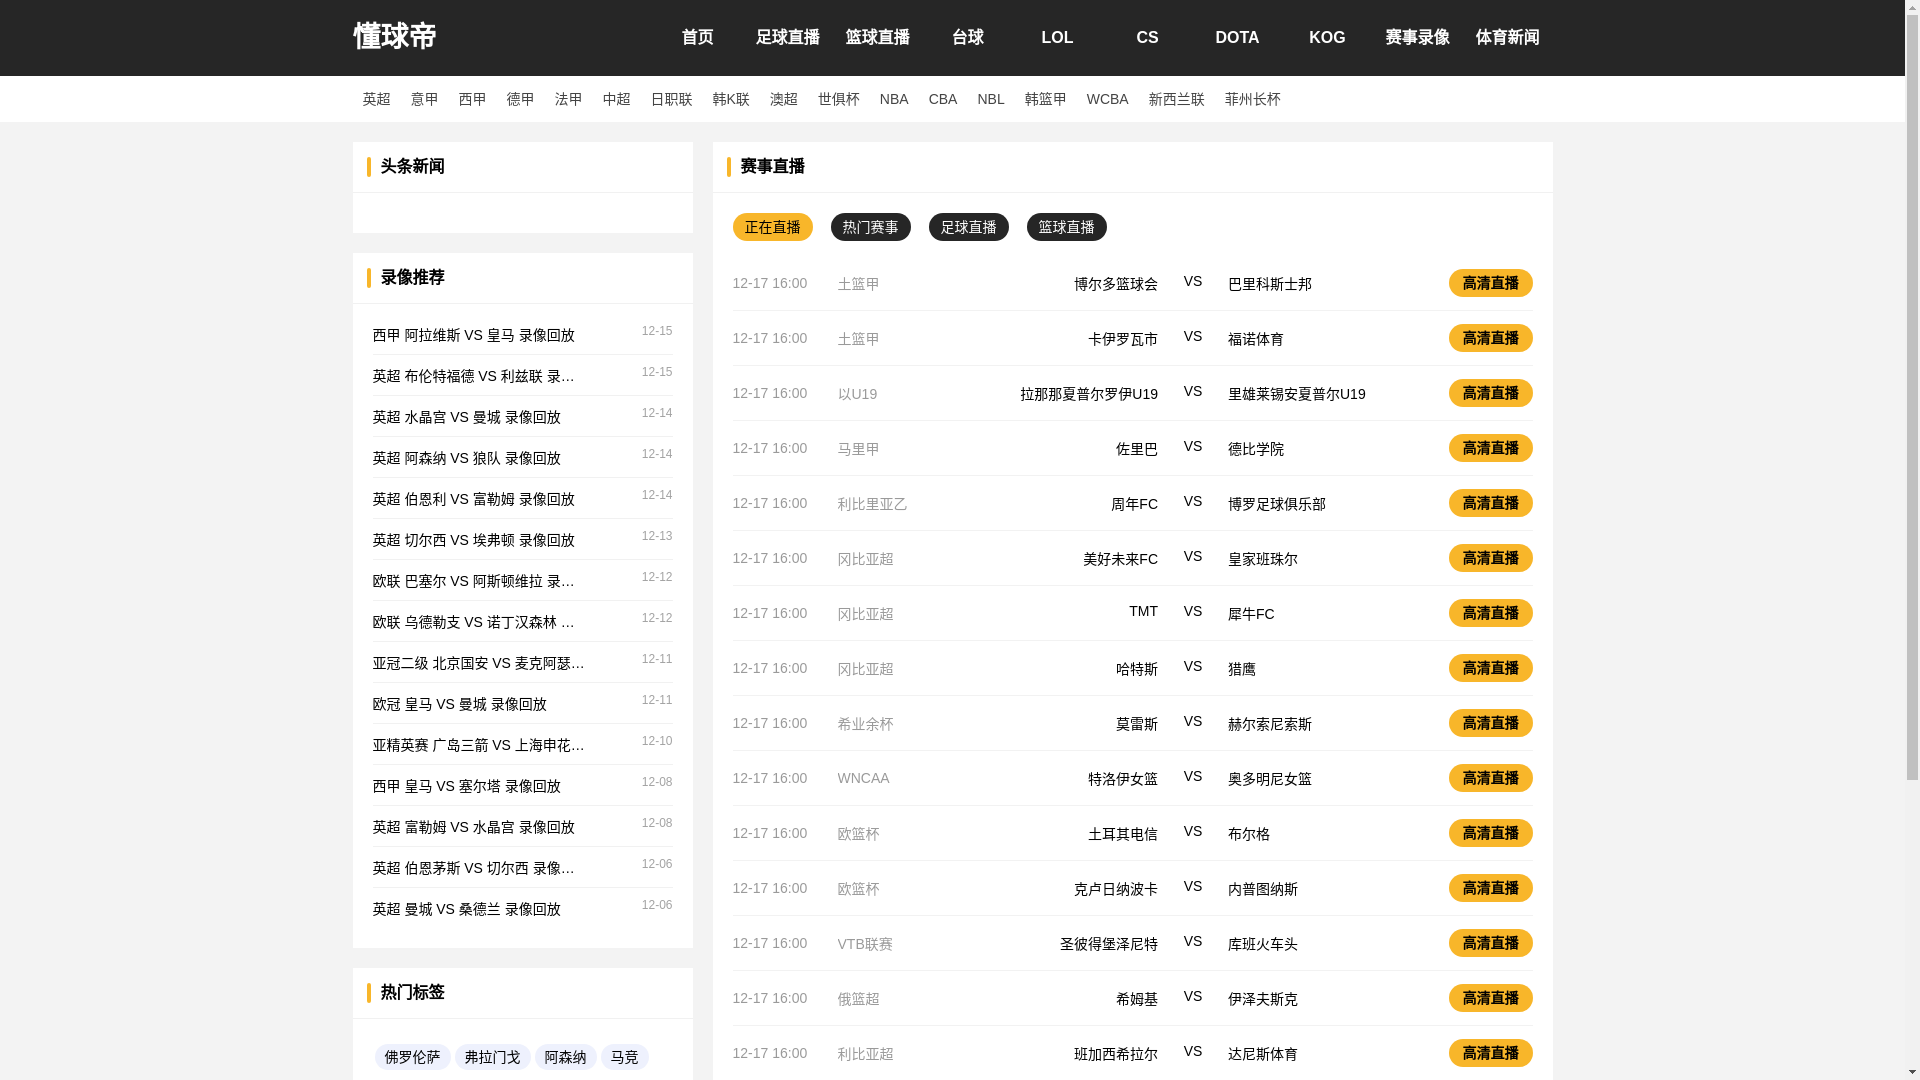Select the 英超 league link

pos(376,99)
